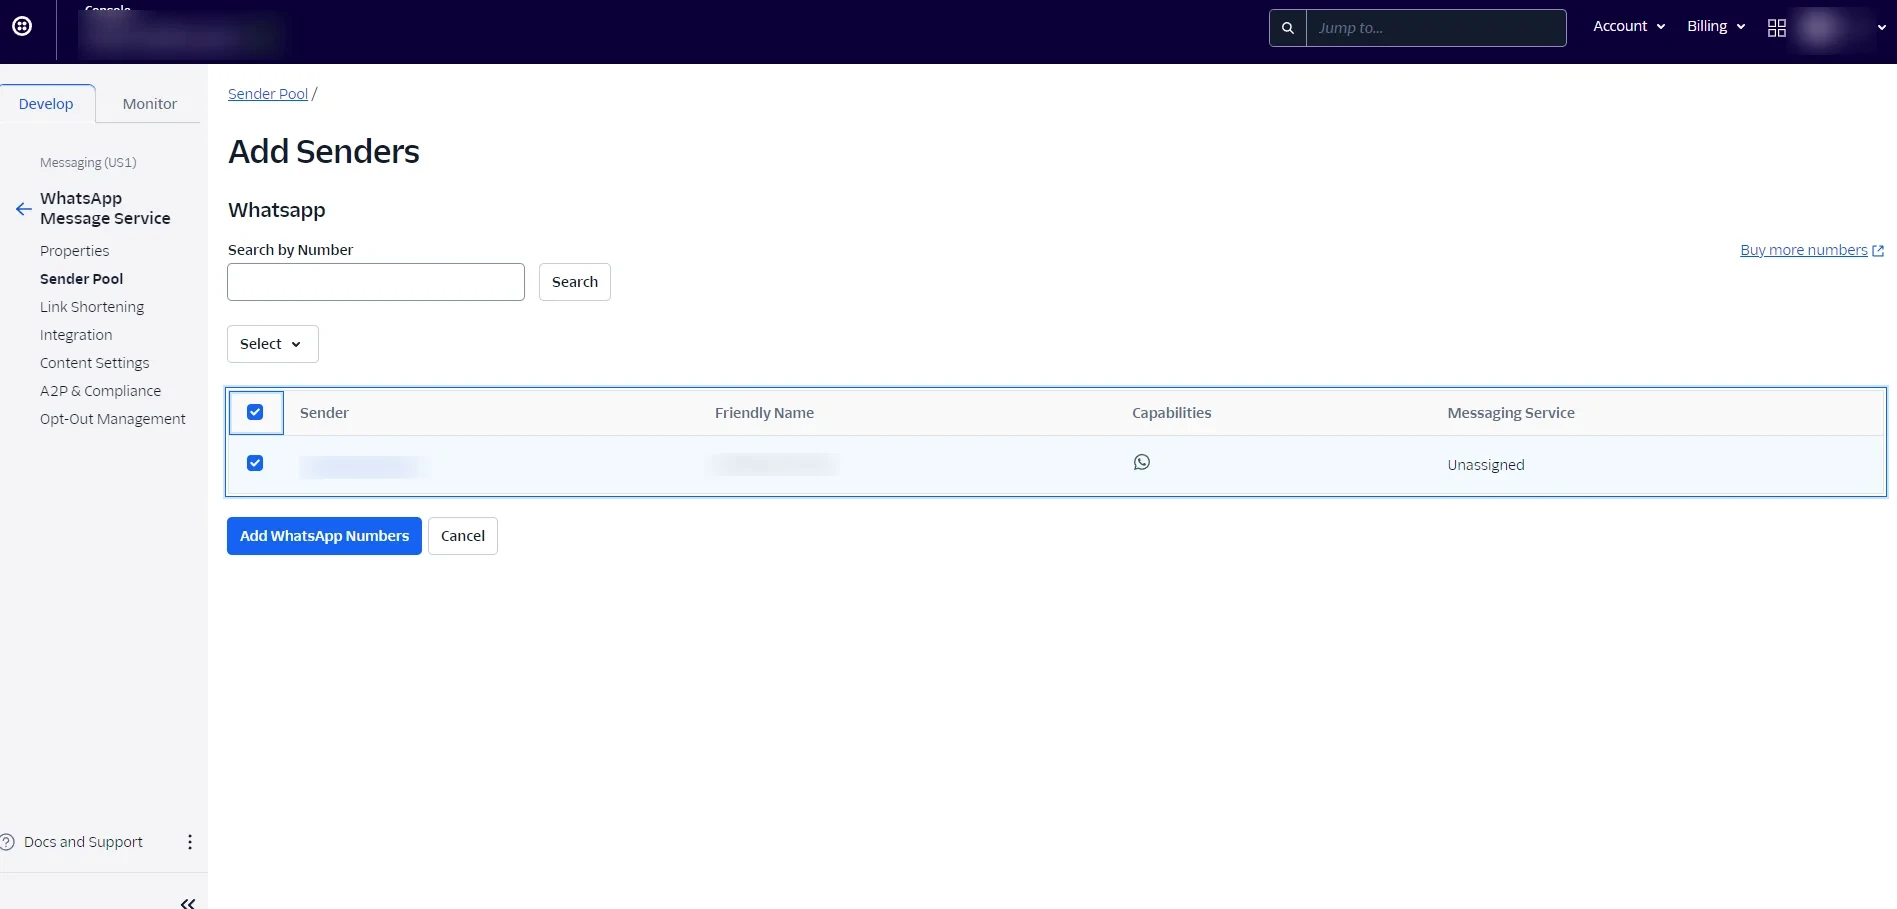Click the Add WhatsApp Numbers button

coord(324,536)
